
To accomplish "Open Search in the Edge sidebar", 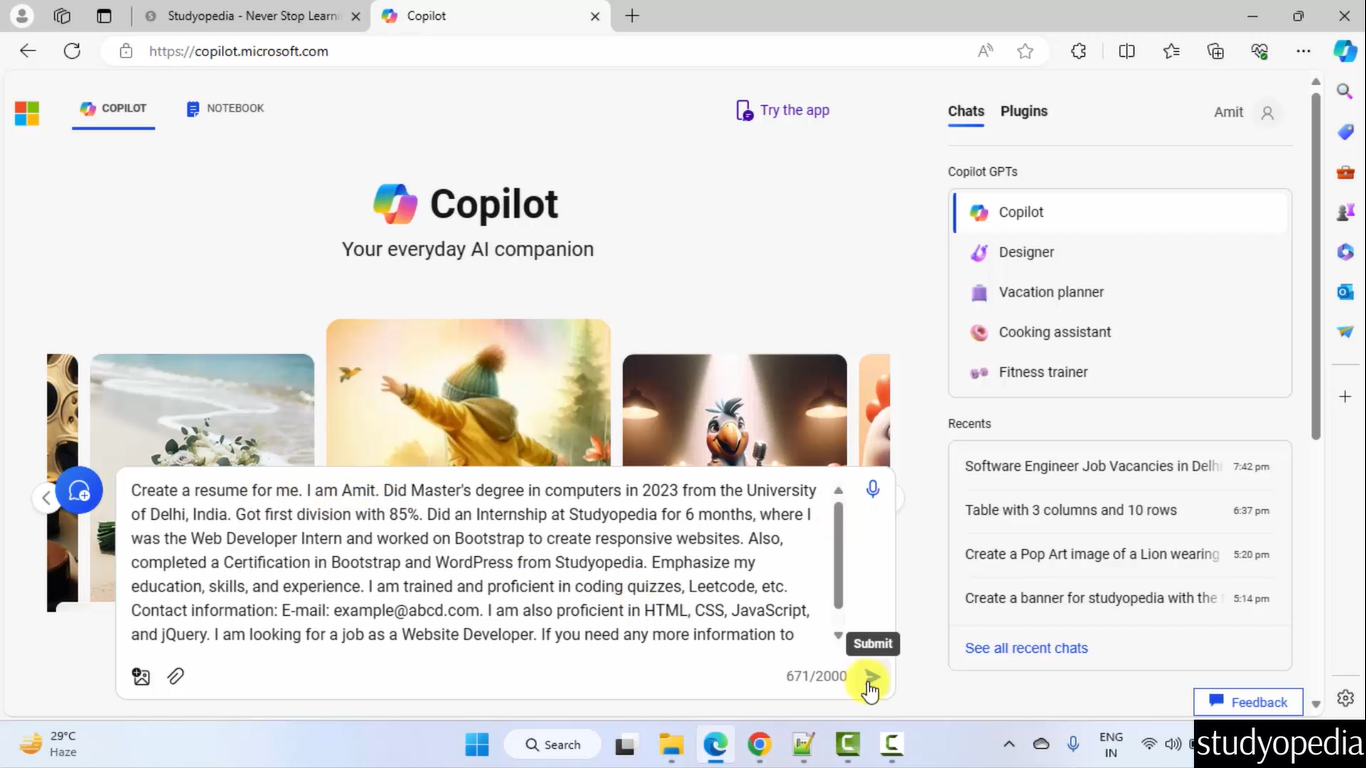I will [x=1345, y=91].
